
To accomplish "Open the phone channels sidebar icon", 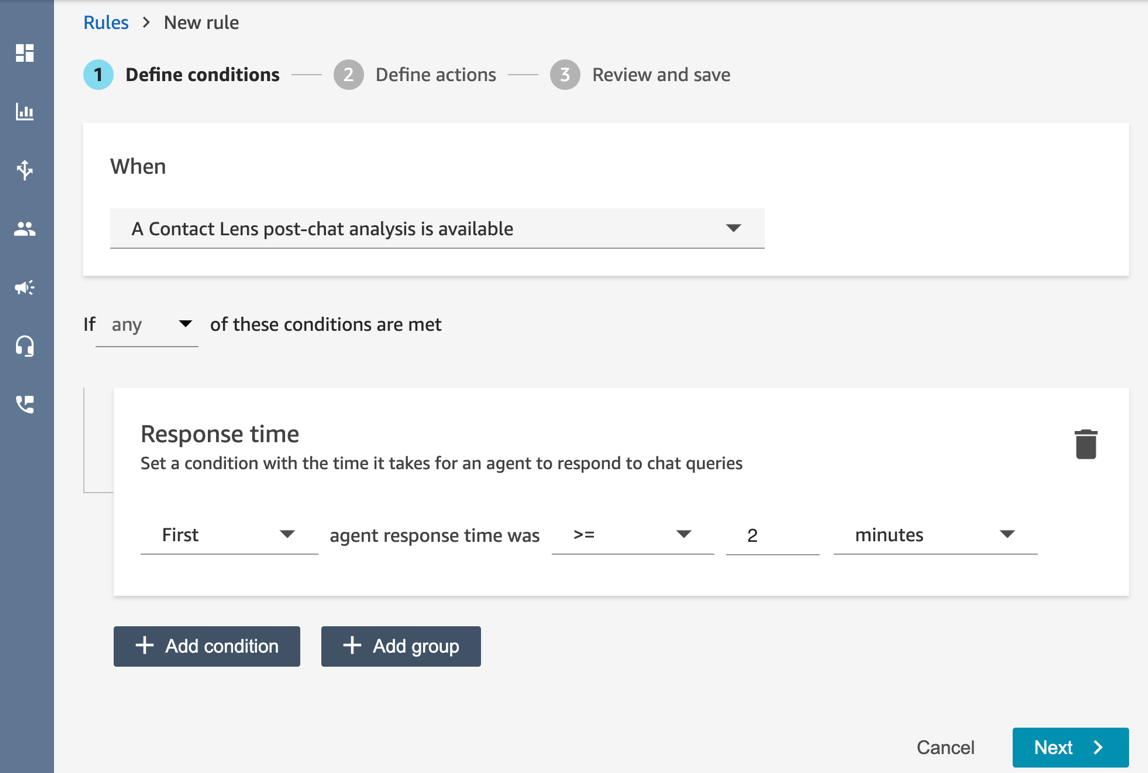I will click(x=25, y=404).
